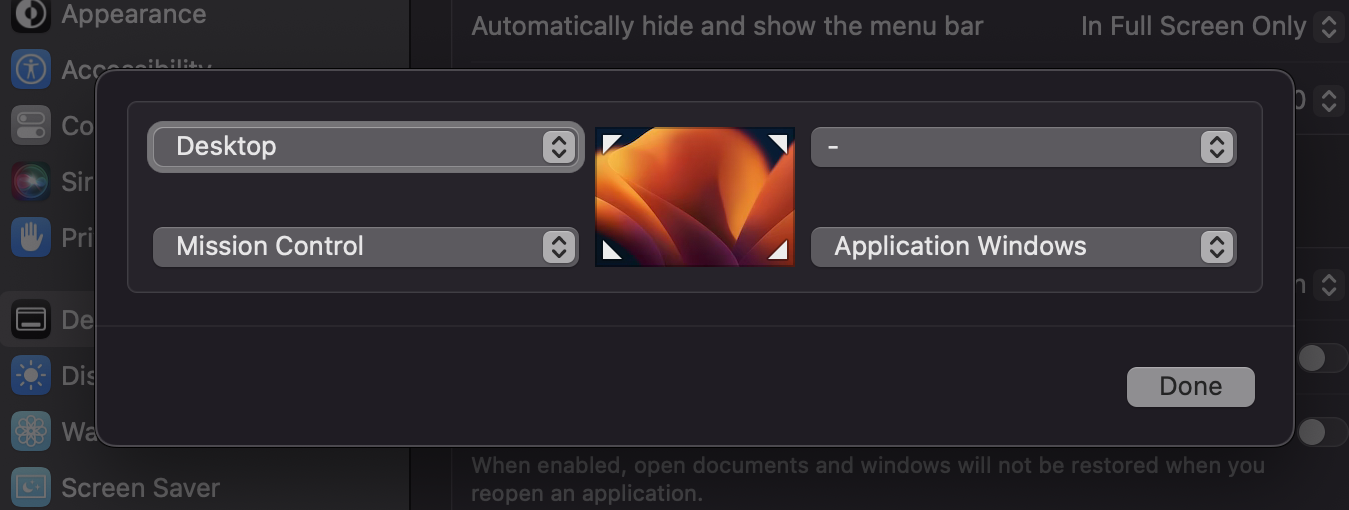Screen dimensions: 1349x510
Task: Open the top-right hot corner dropdown showing a dash
Action: click(1023, 147)
